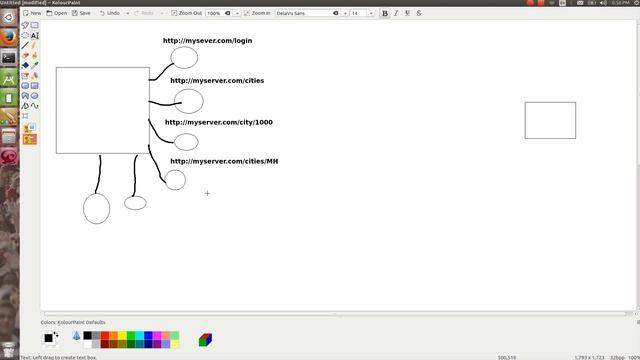Open the Undo history dropdown arrow
The width and height of the screenshot is (640, 360).
[128, 13]
